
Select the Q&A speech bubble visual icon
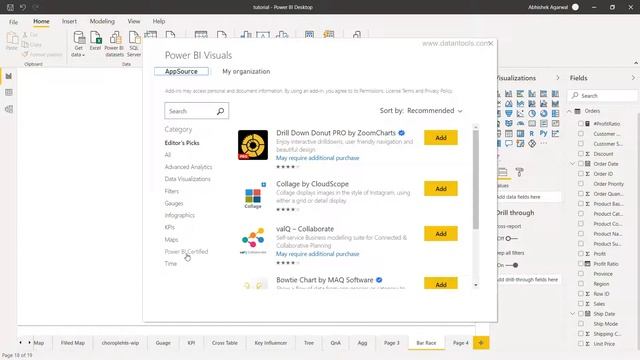509,143
